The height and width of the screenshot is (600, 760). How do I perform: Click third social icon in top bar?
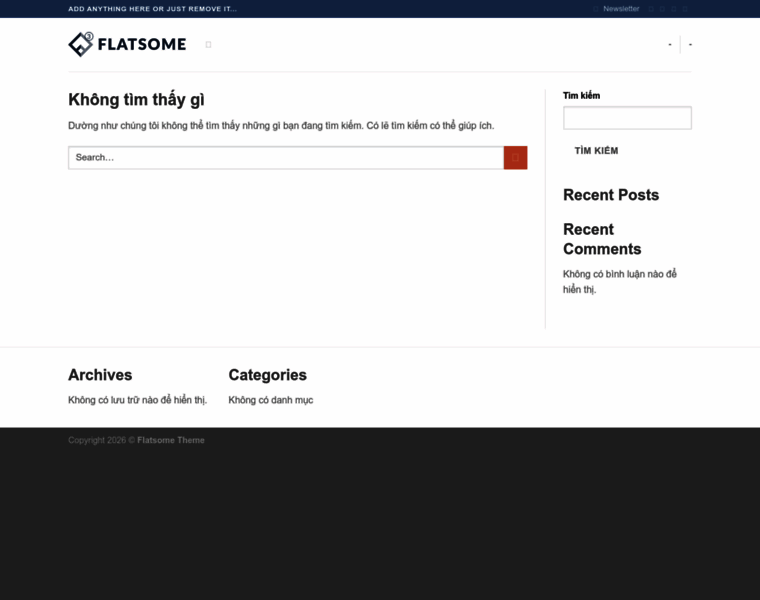click(674, 8)
